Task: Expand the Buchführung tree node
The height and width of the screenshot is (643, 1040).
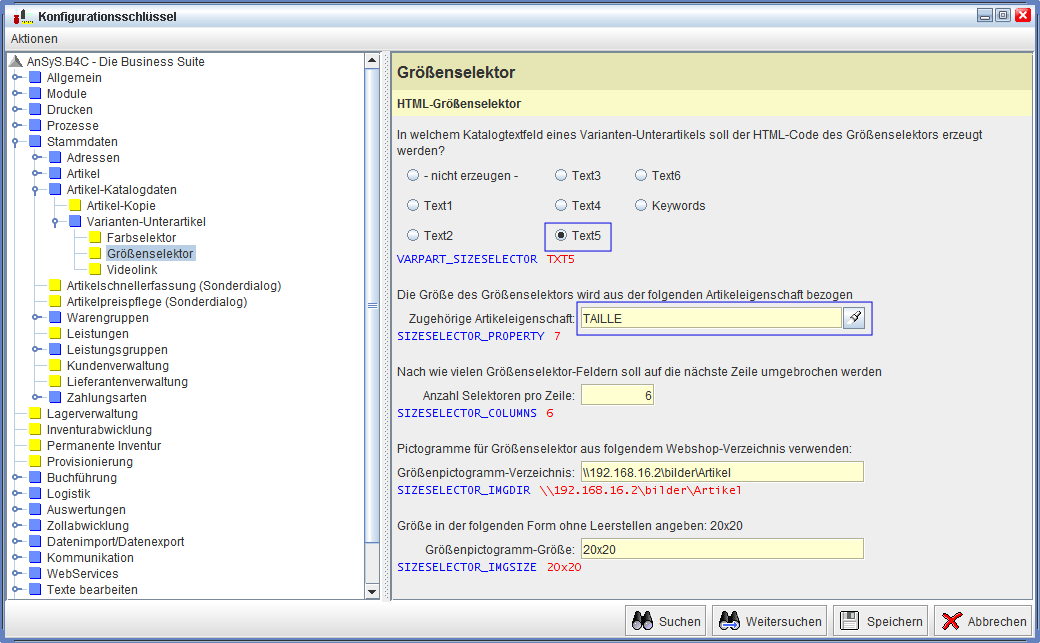Action: [16, 478]
